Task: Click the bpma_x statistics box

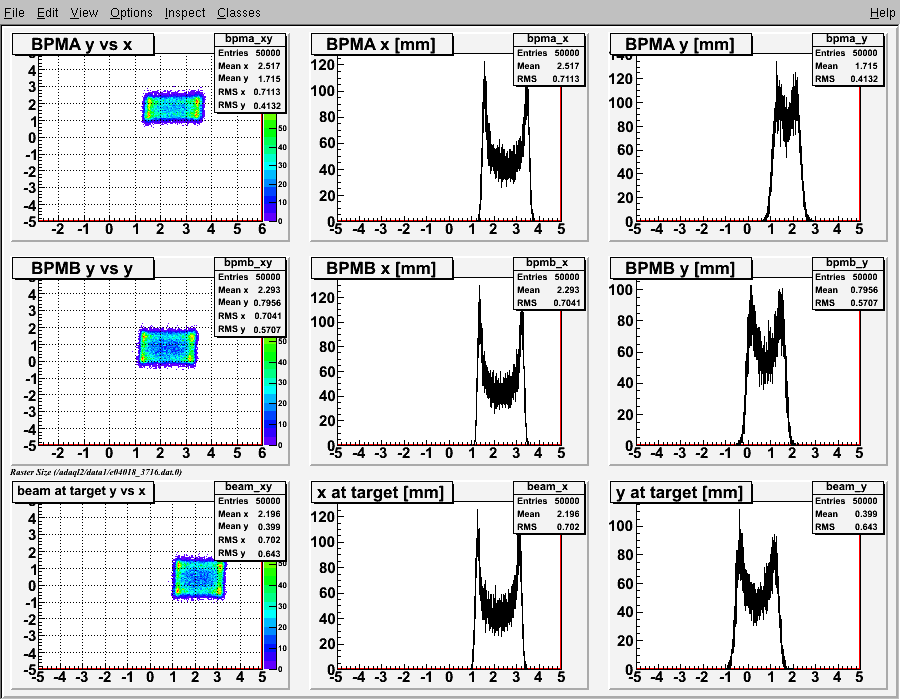Action: (549, 59)
